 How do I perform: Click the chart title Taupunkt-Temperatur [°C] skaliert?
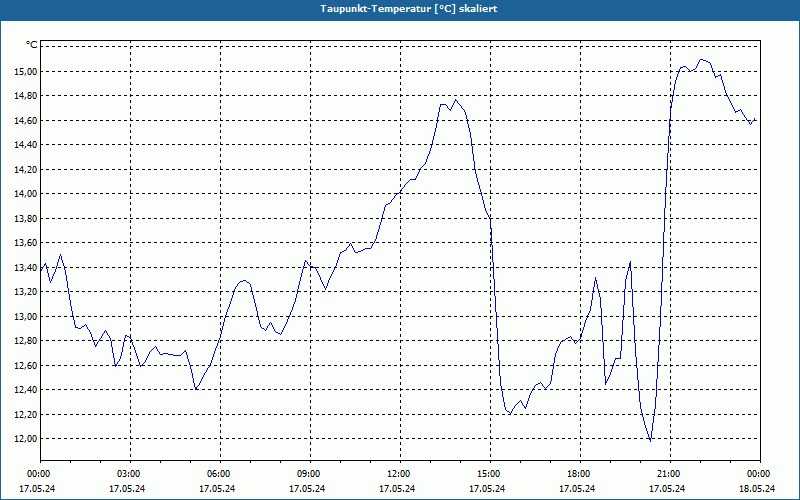point(409,9)
